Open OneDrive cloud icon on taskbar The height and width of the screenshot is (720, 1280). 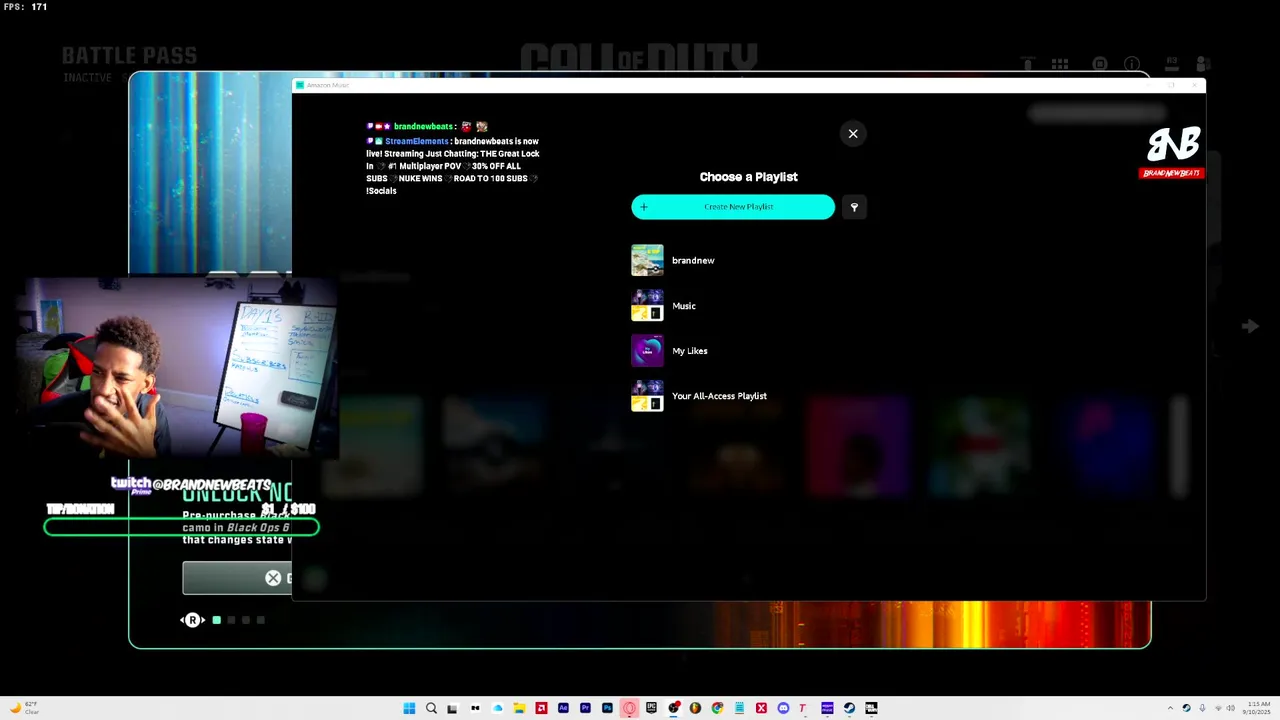pyautogui.click(x=497, y=708)
